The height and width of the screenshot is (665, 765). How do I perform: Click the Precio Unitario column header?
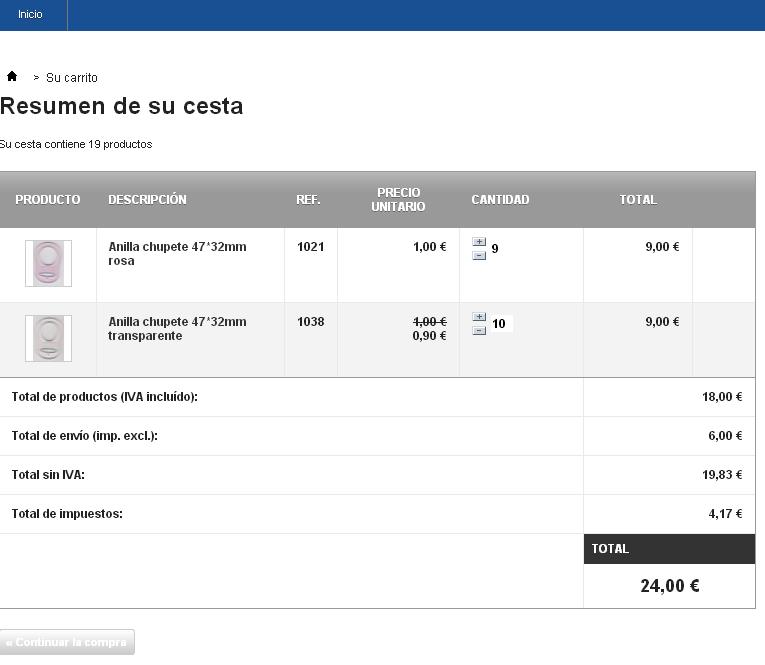click(x=398, y=199)
